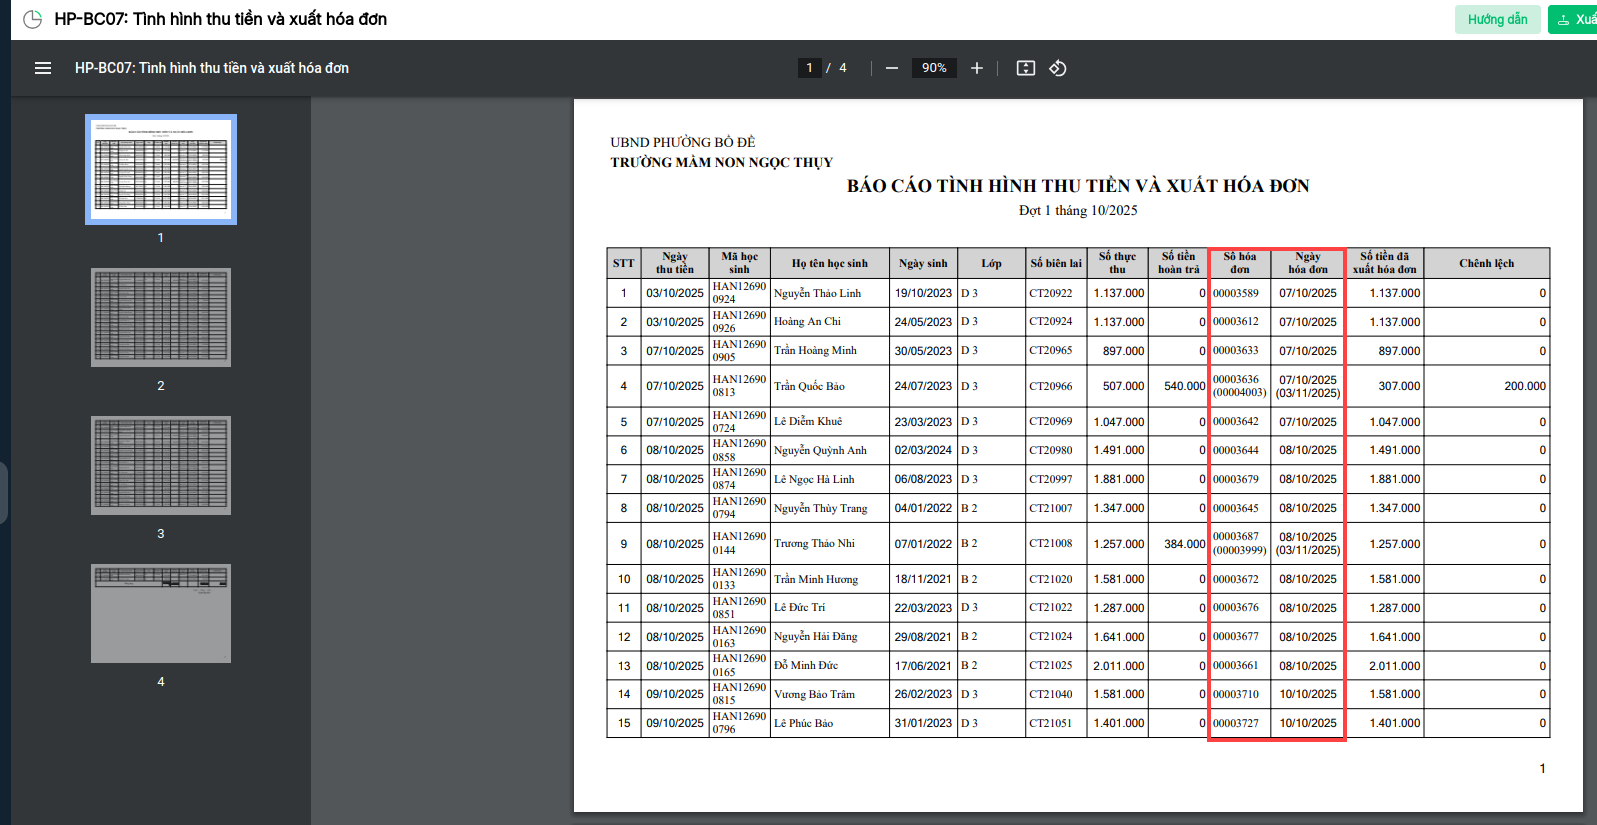This screenshot has height=825, width=1597.
Task: Click the Ngày hóa đơn column header
Action: pos(1308,263)
